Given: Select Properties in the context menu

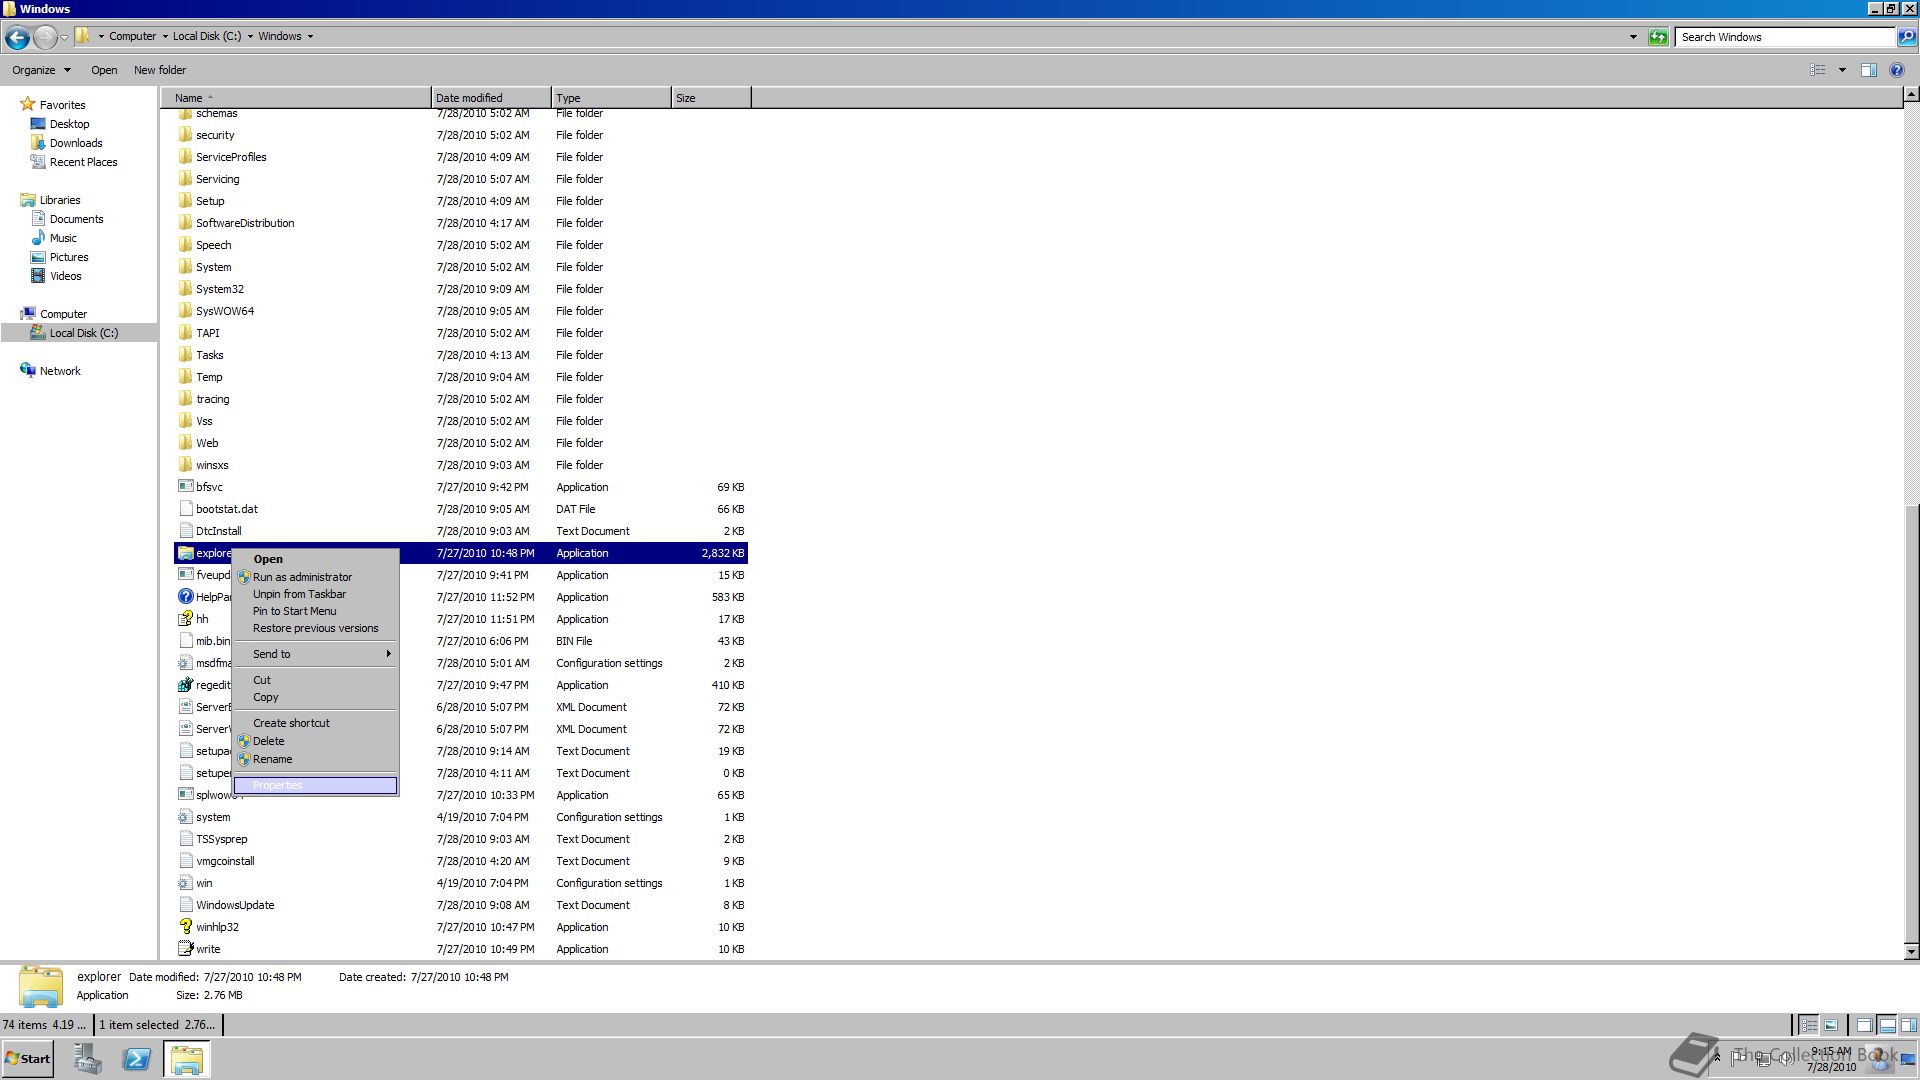Looking at the screenshot, I should click(316, 786).
